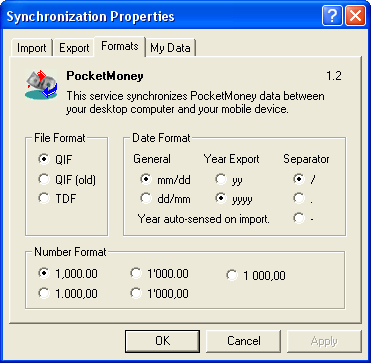
Task: Switch to the Export tab
Action: pyautogui.click(x=74, y=48)
